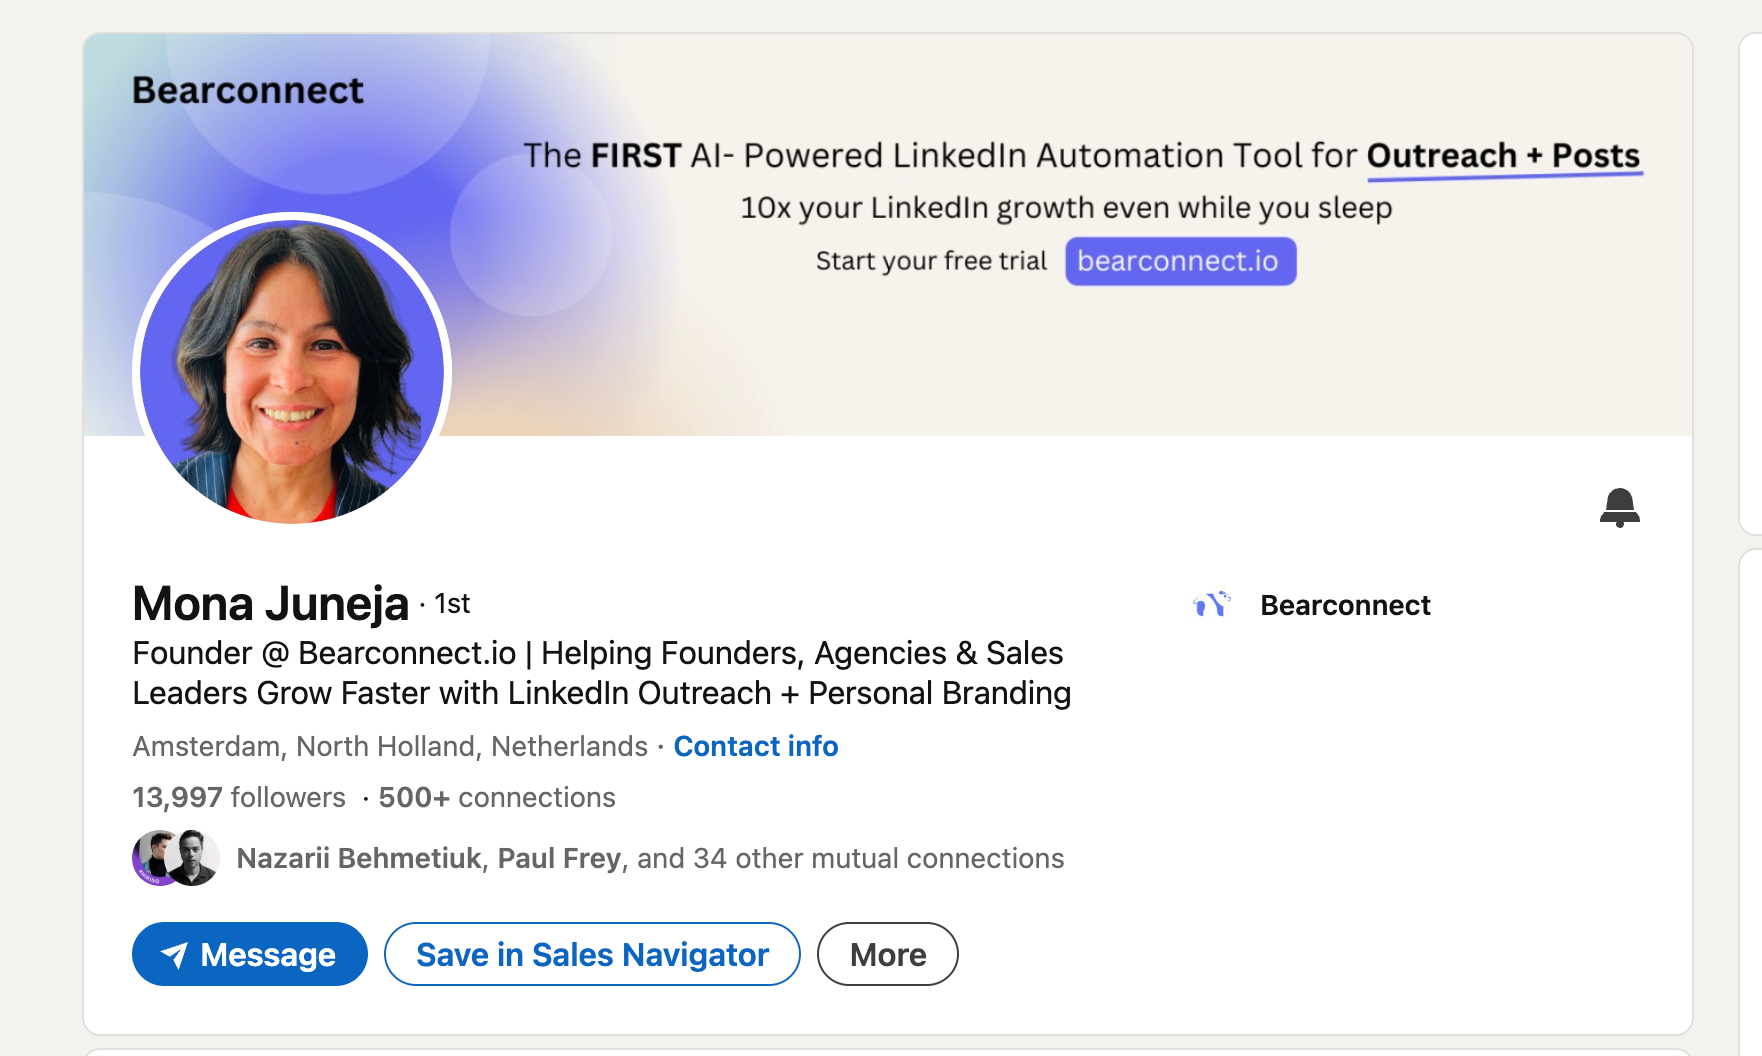
Task: Open Nazarii Behmetiuk's mutual connection link
Action: coord(359,858)
